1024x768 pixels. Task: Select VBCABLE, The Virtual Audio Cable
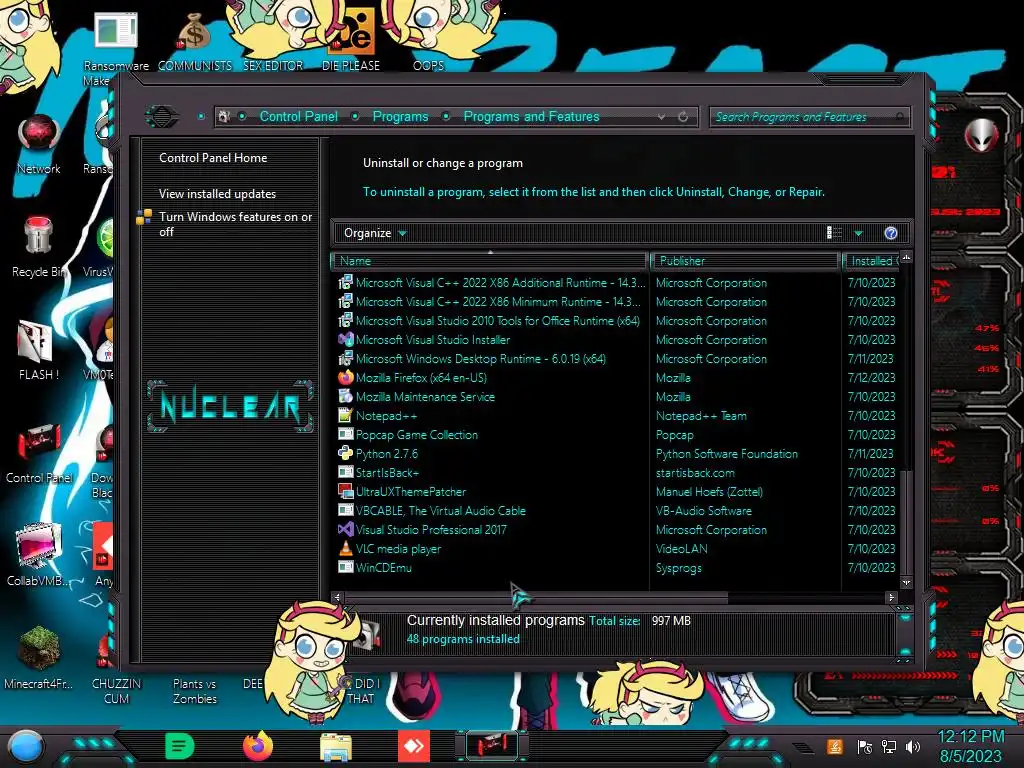[617, 510]
